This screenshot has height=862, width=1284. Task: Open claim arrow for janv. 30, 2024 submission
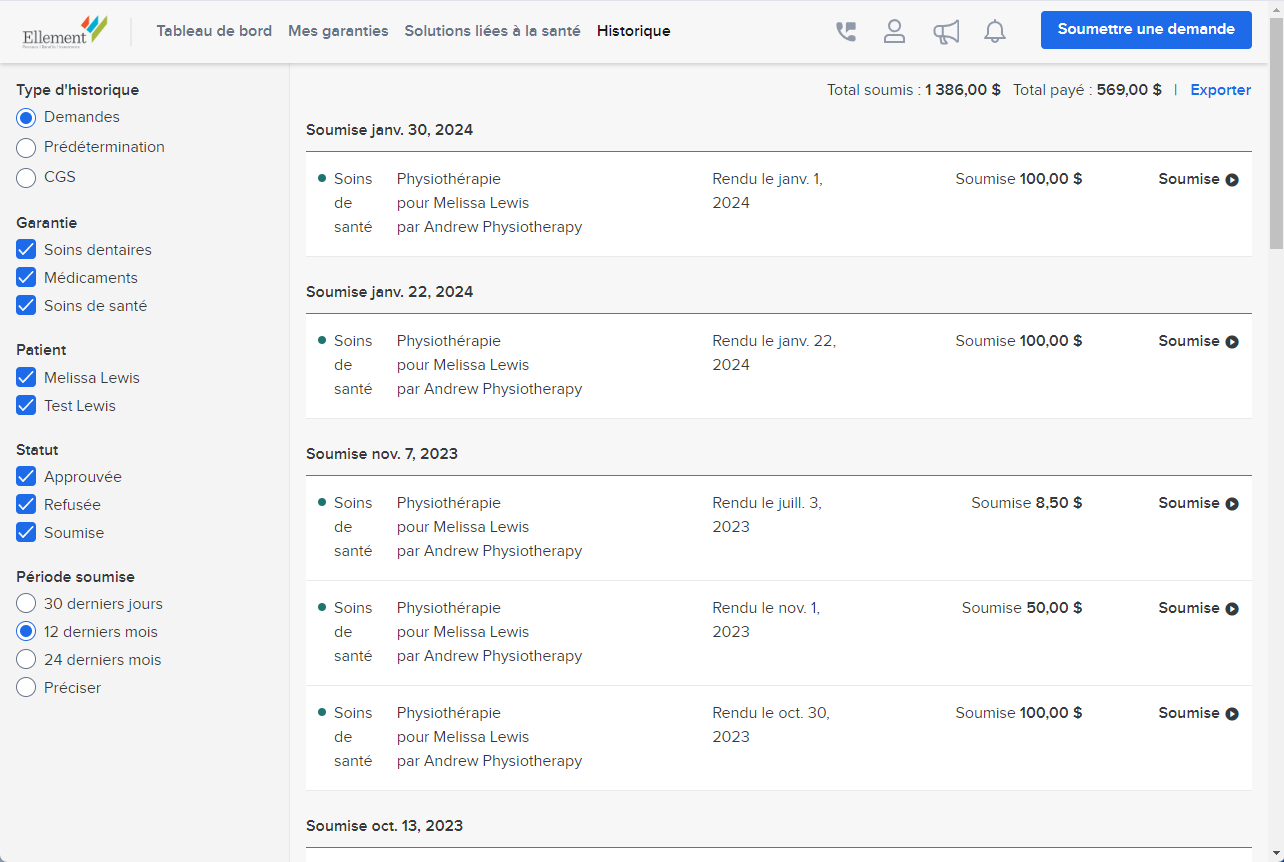[1232, 180]
